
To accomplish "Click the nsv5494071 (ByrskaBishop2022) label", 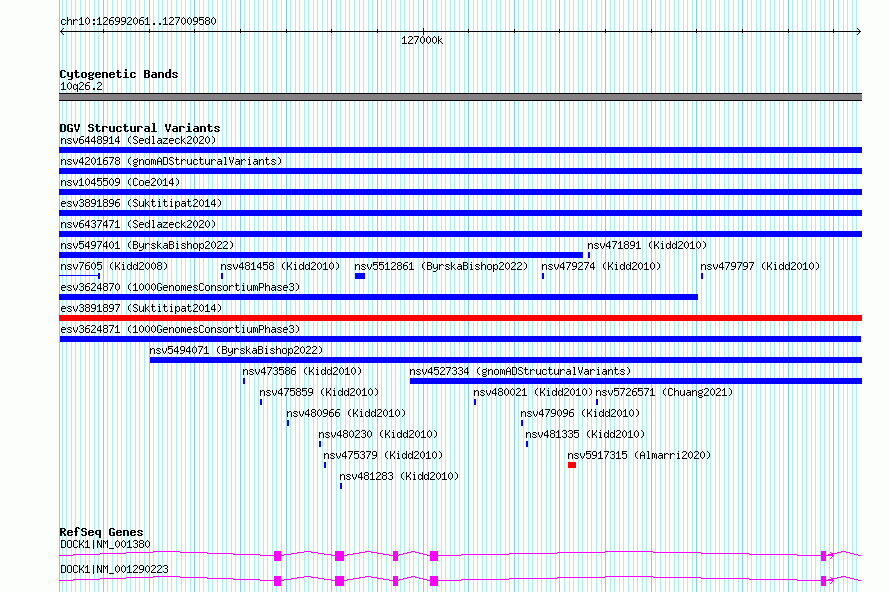I will (x=236, y=350).
